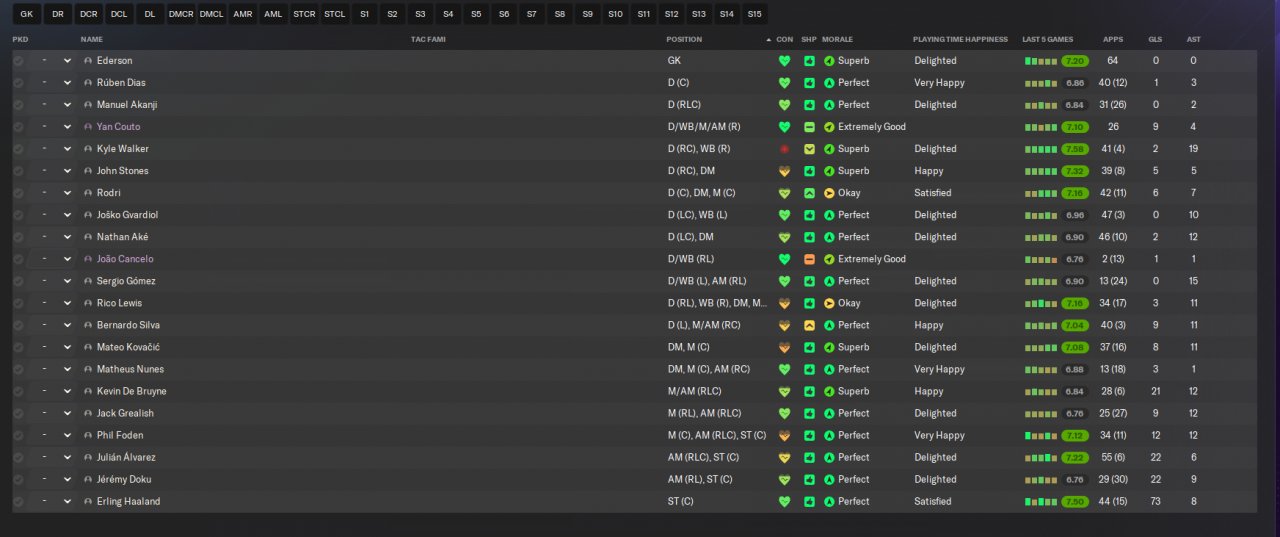
Task: Click João Cancelo's orange sharpness icon
Action: point(809,259)
